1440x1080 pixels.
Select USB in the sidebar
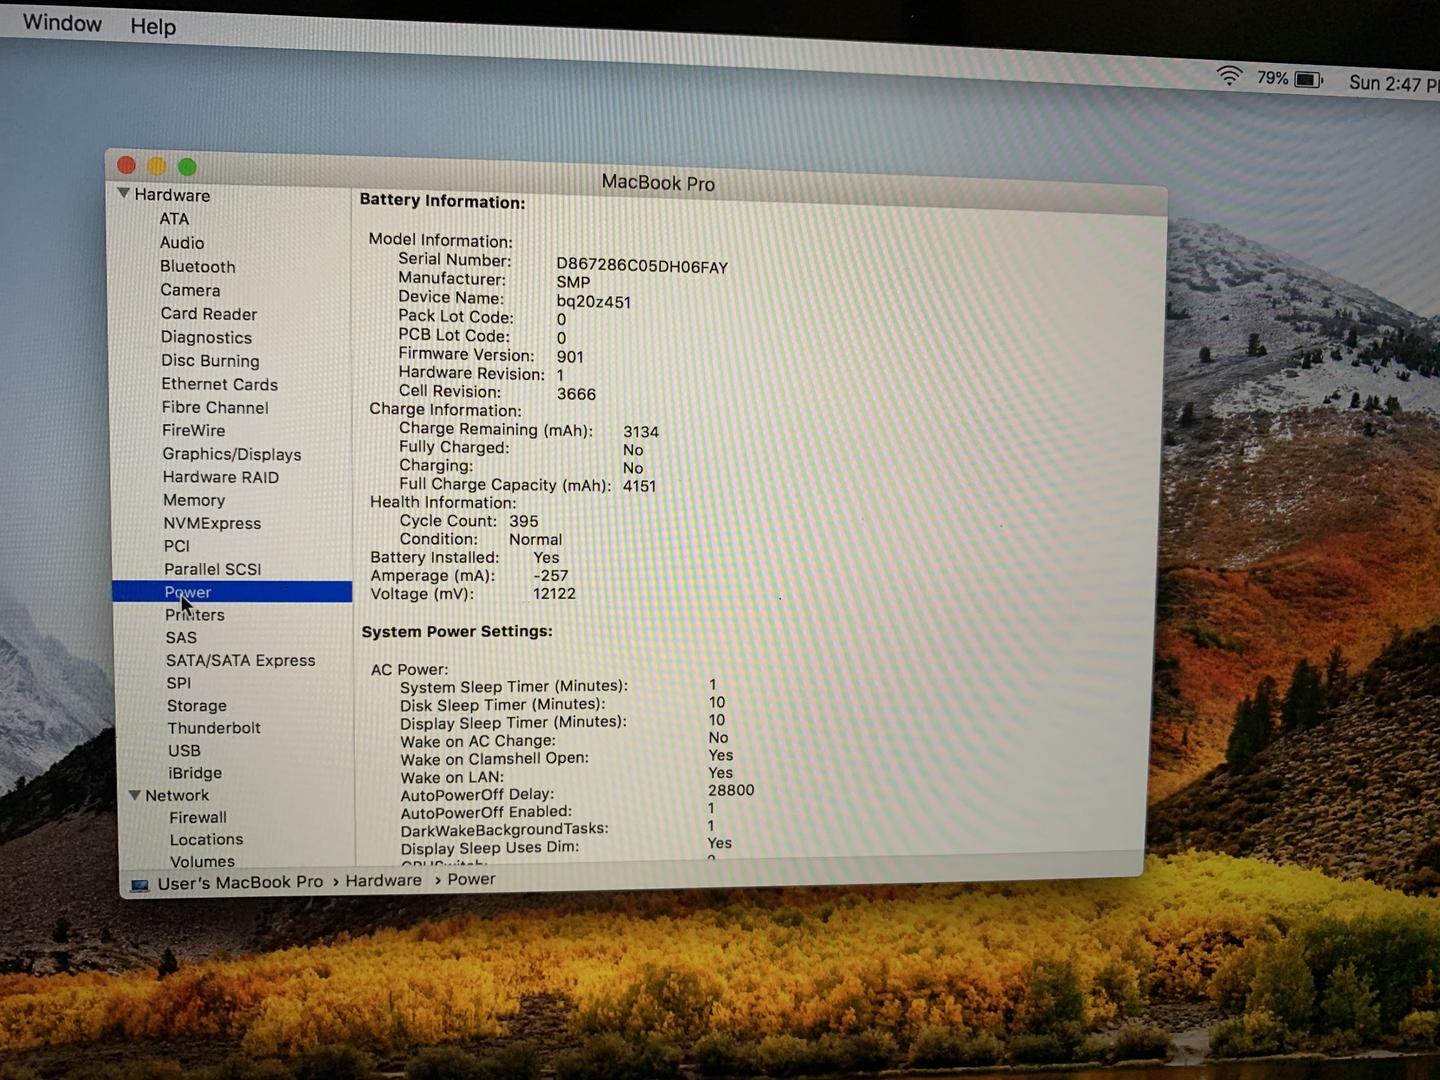185,751
